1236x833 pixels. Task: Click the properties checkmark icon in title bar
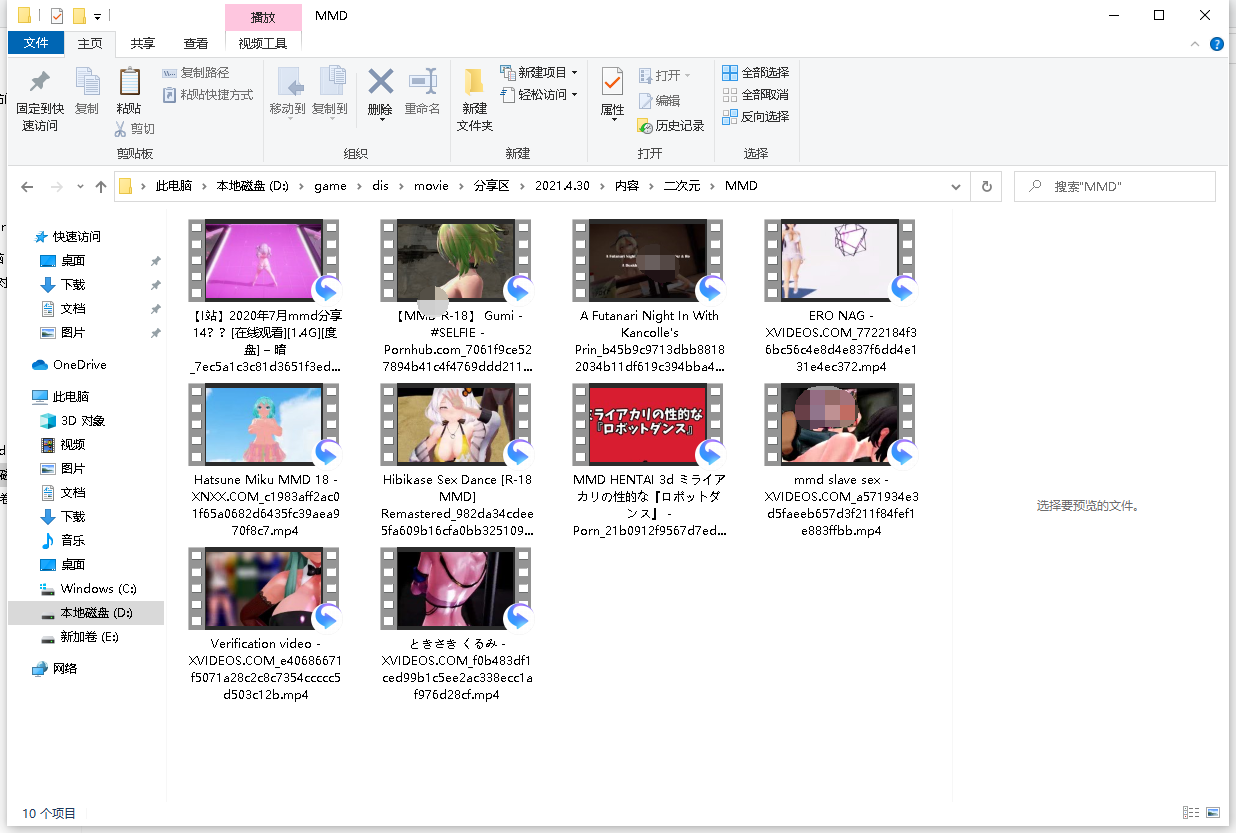(x=56, y=16)
